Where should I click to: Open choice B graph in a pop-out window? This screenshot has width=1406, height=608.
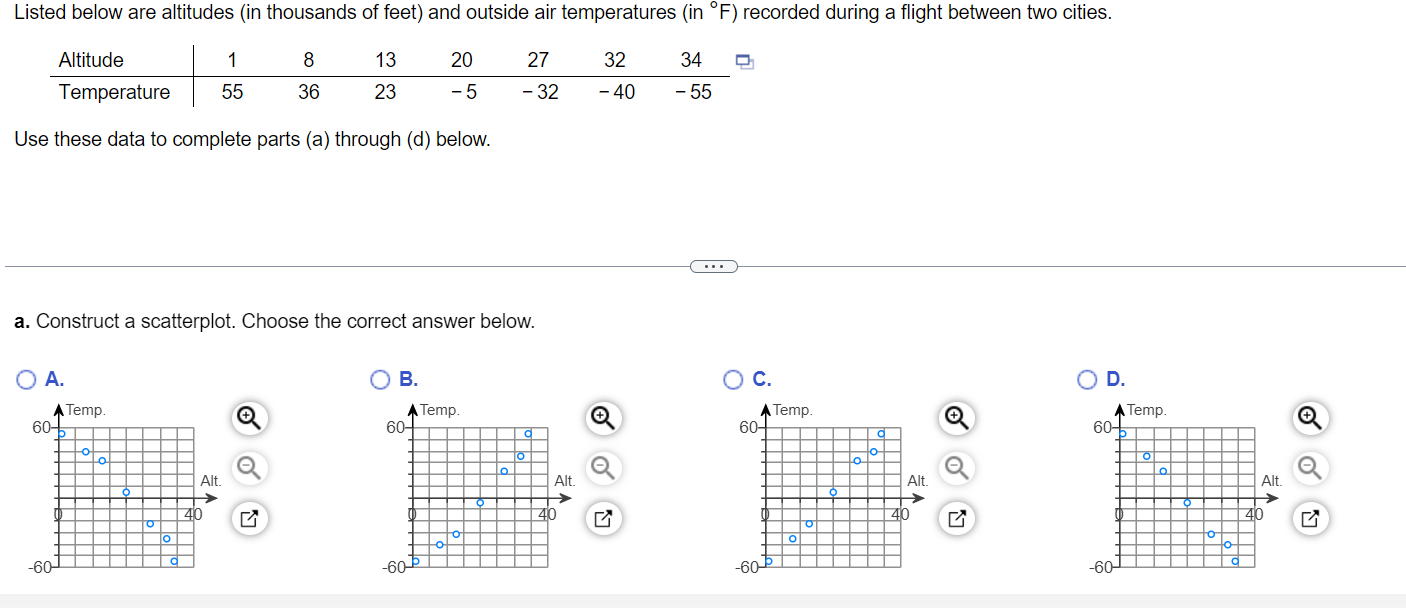coord(601,518)
